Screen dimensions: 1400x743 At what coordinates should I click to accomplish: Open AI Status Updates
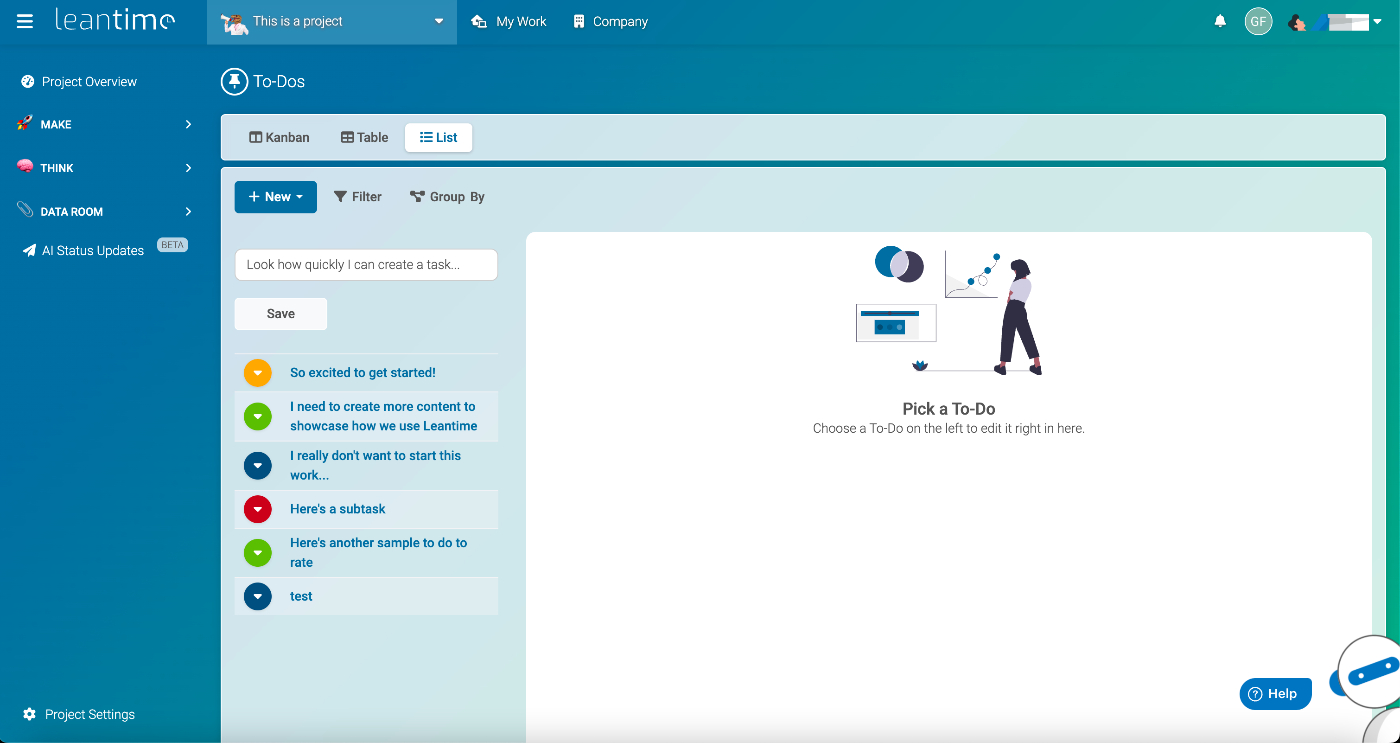[92, 251]
